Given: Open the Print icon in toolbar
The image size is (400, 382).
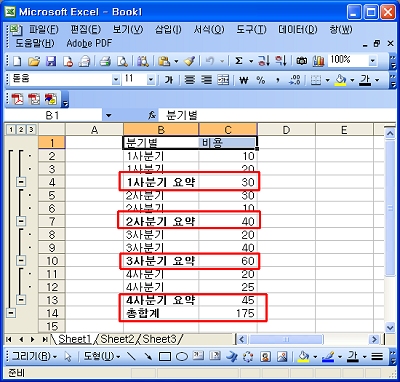Looking at the screenshot, I should [106, 61].
